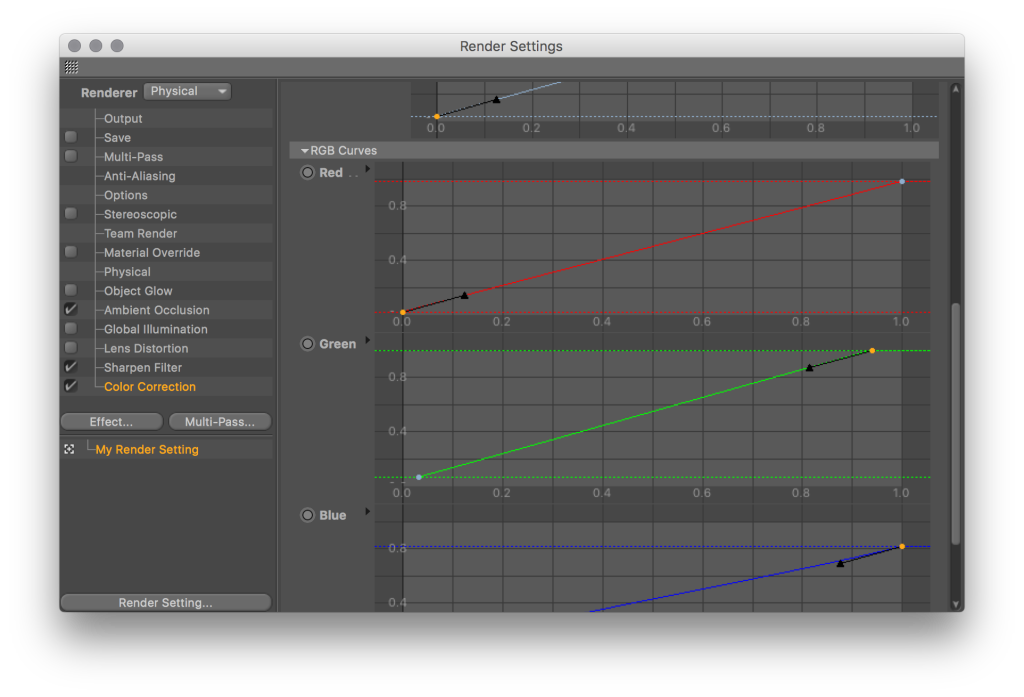The height and width of the screenshot is (697, 1024).
Task: Click the green curve's orange end point
Action: coord(872,351)
